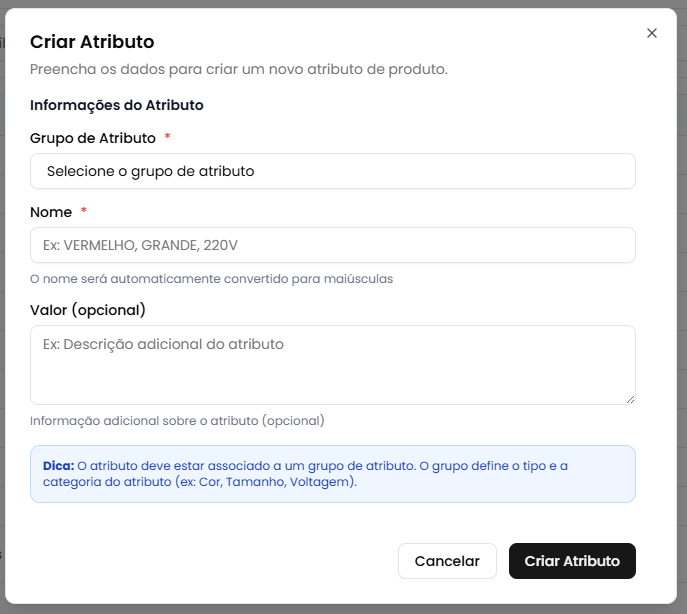Click the Grupo de Atributo field label
The height and width of the screenshot is (614, 687).
pyautogui.click(x=93, y=138)
